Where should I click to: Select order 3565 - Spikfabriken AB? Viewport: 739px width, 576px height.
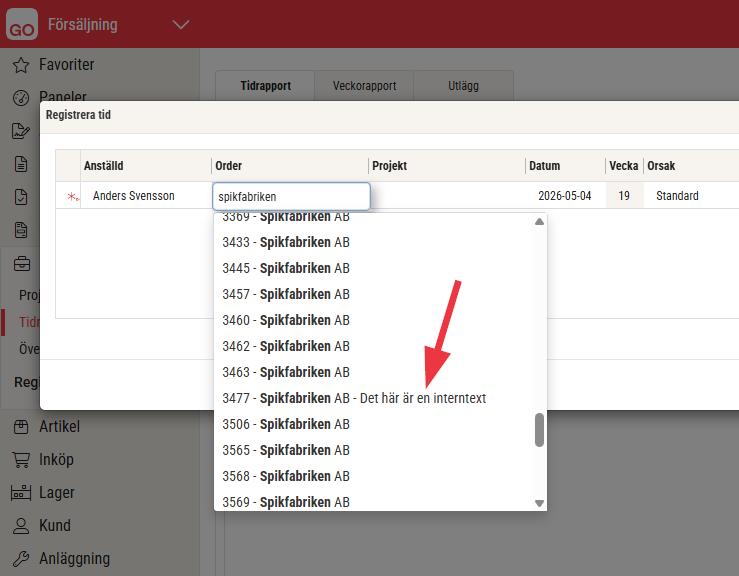pos(373,450)
